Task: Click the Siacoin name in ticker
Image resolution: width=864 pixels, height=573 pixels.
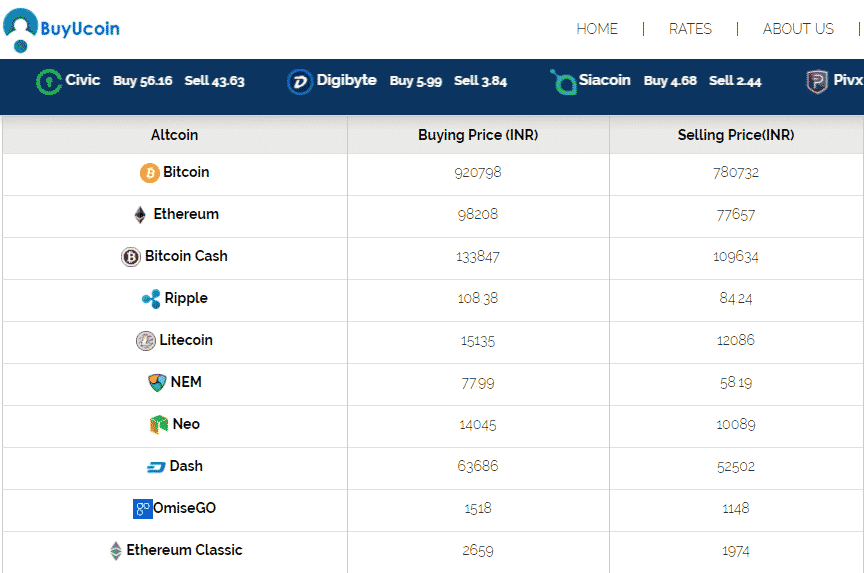Action: click(x=604, y=80)
